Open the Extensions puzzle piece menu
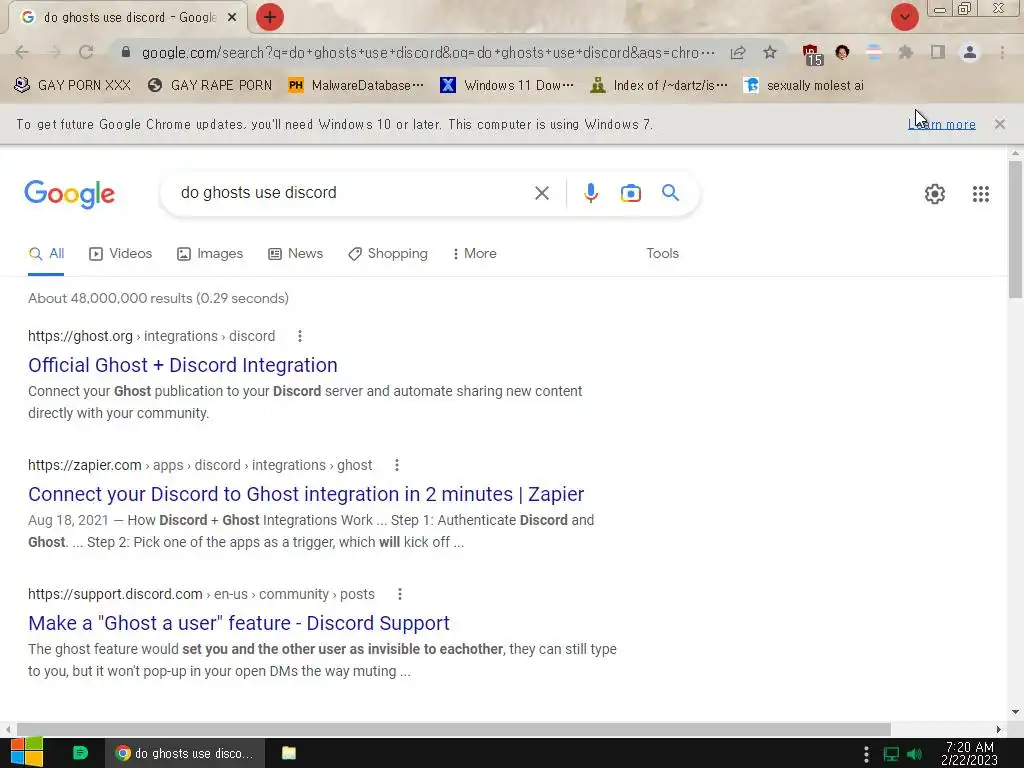 tap(906, 52)
